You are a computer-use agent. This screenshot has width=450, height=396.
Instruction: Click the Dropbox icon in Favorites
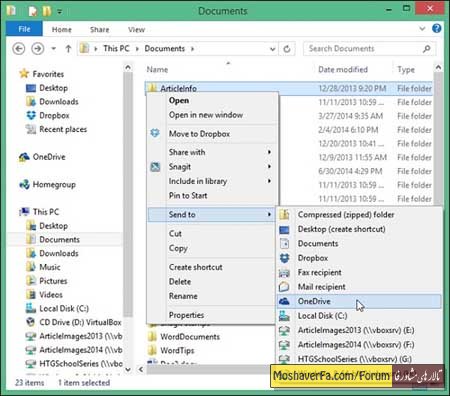pyautogui.click(x=31, y=115)
